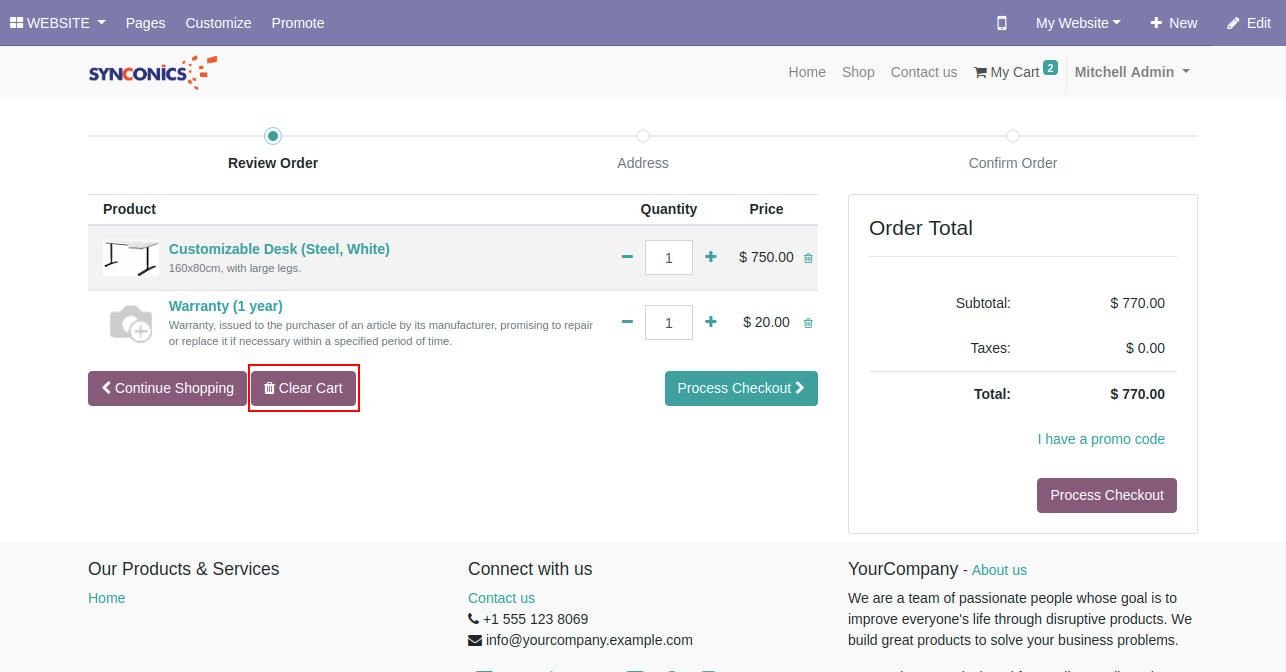
Task: Click the 'I have a promo code' link
Action: click(1101, 439)
